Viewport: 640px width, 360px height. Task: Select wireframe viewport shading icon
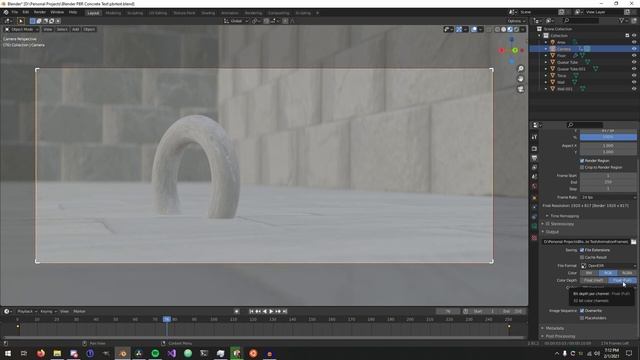tap(497, 29)
